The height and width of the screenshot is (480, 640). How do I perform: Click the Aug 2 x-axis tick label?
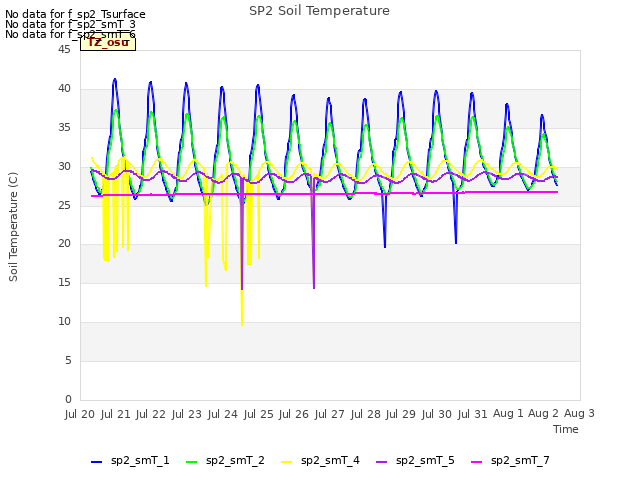pyautogui.click(x=543, y=413)
